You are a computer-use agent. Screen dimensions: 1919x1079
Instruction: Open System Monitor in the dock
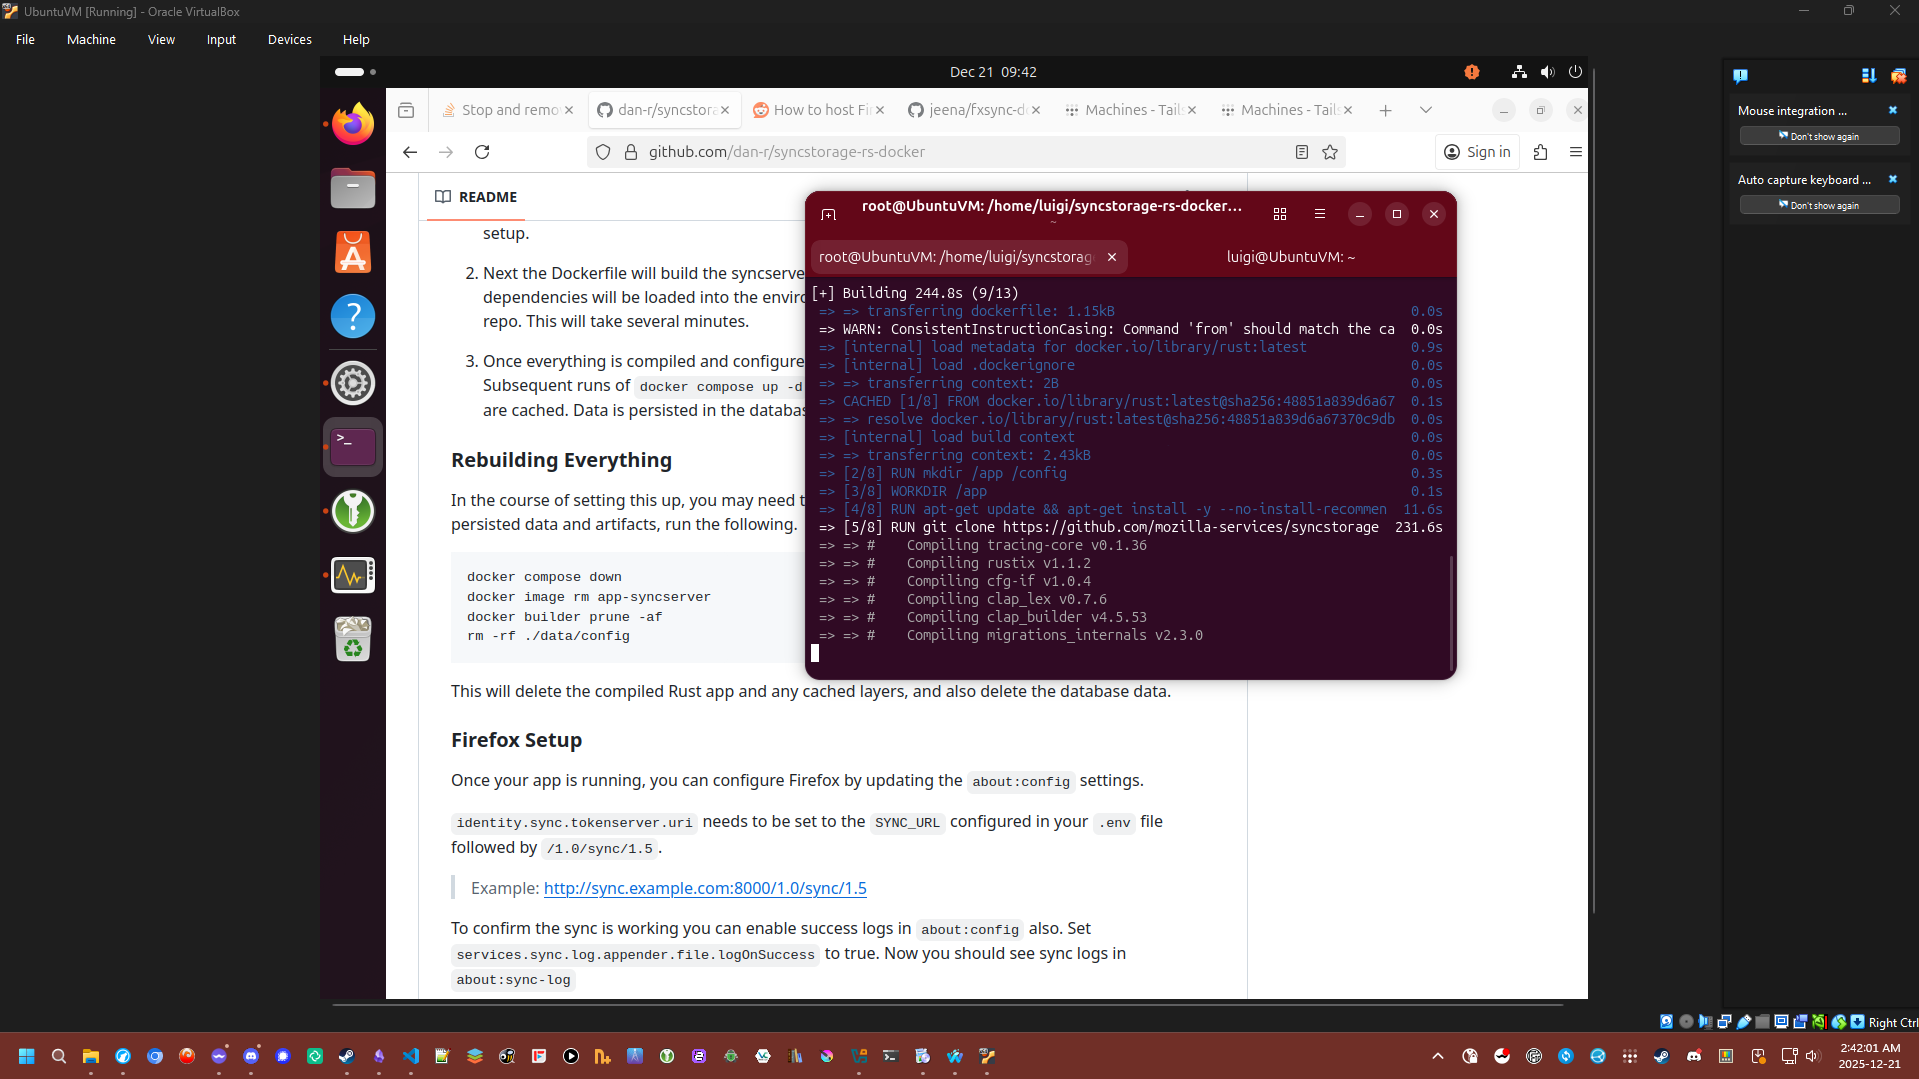click(x=353, y=575)
